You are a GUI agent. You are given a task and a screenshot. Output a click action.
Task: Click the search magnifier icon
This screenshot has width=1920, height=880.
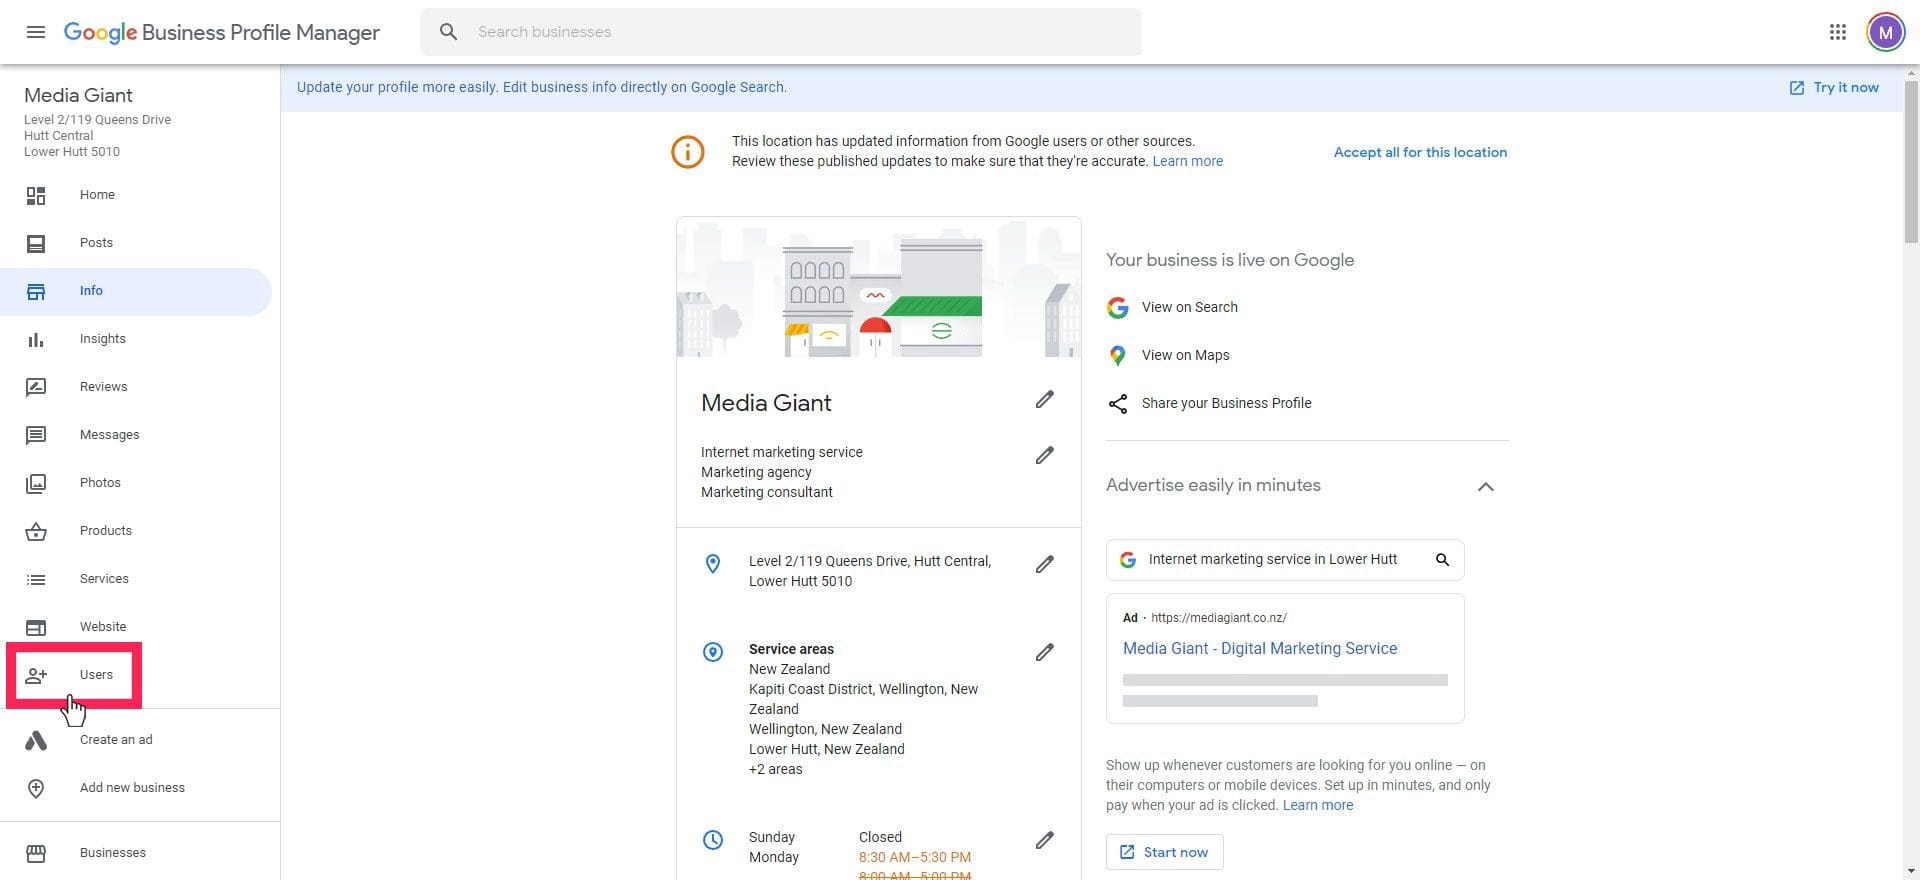click(449, 32)
